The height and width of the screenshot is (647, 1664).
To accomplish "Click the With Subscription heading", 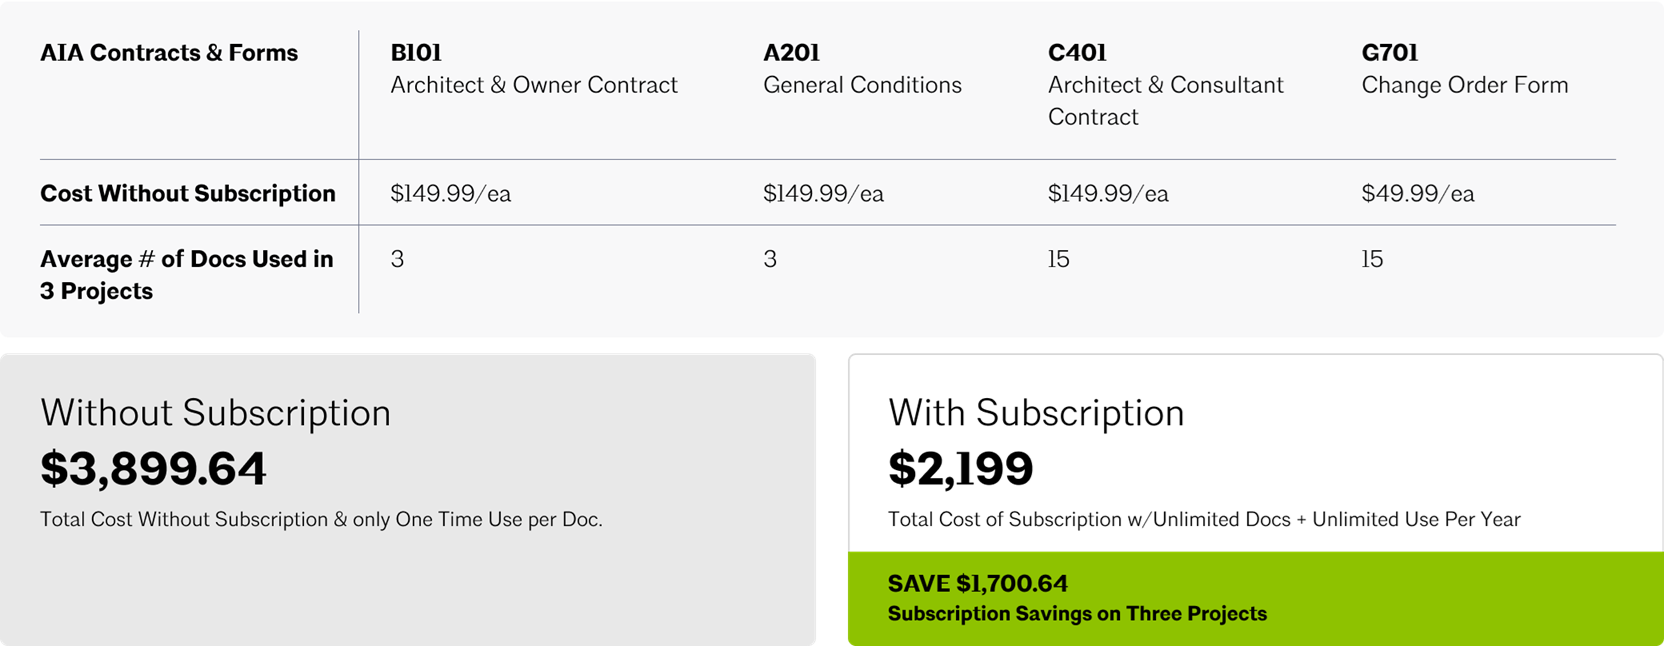I will point(1036,412).
